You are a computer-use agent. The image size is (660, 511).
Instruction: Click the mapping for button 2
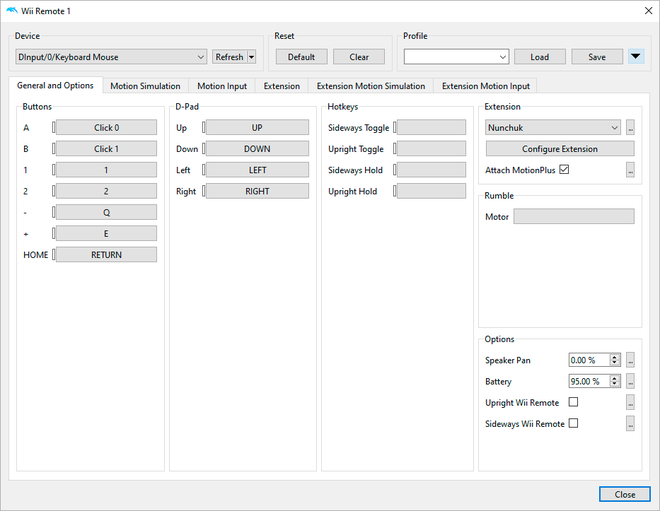click(106, 191)
